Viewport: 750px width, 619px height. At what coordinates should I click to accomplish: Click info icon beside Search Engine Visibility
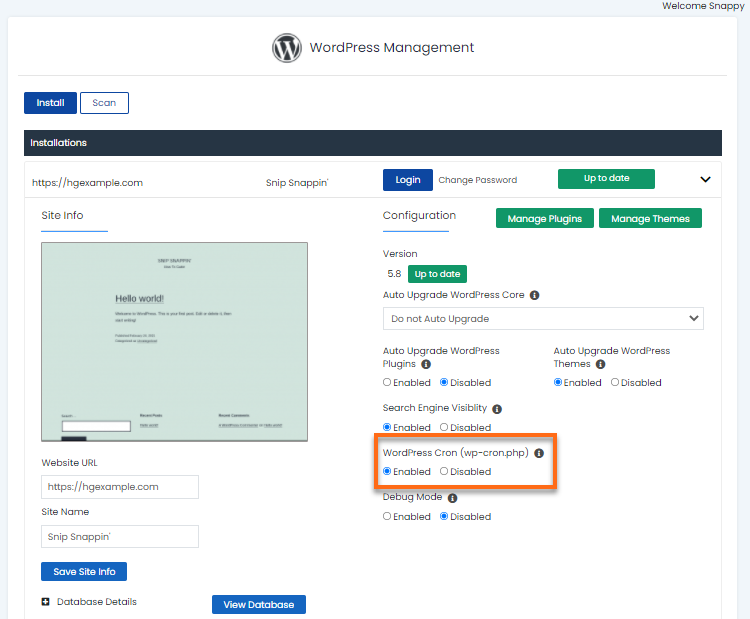point(497,409)
